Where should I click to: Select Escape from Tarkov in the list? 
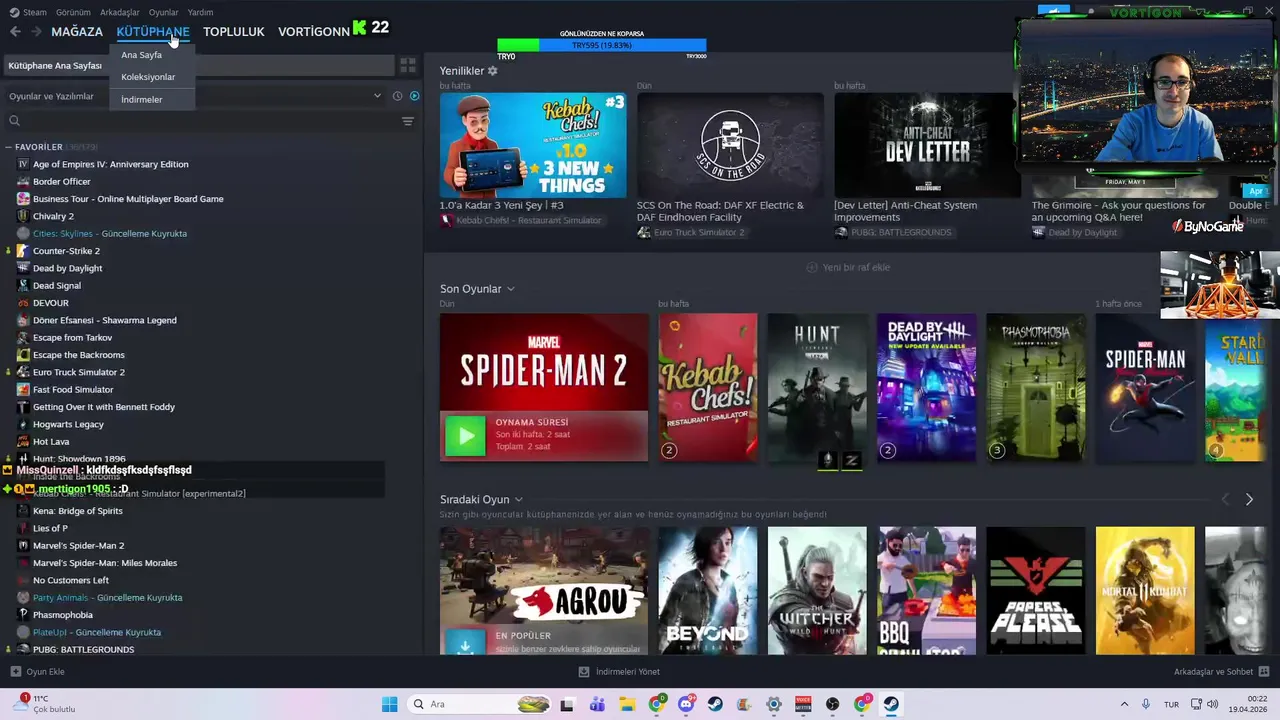(x=73, y=337)
